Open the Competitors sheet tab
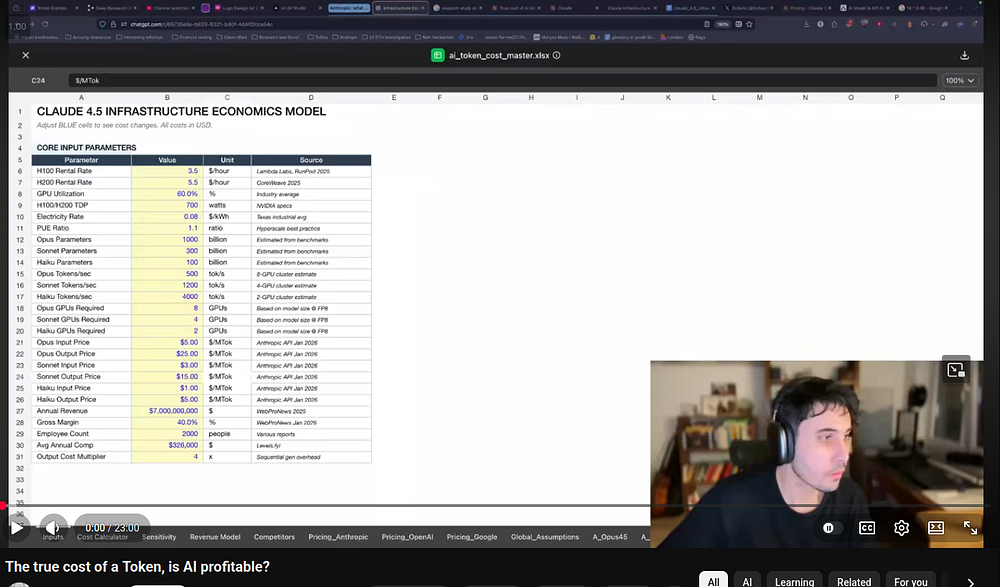The image size is (1000, 587). 274,537
